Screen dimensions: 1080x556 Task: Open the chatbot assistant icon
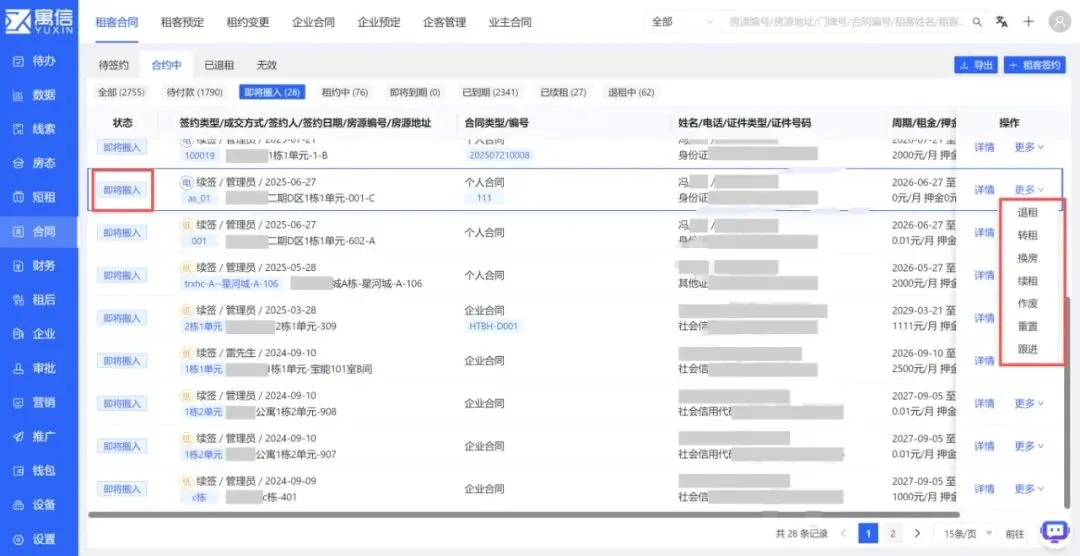click(x=1055, y=531)
